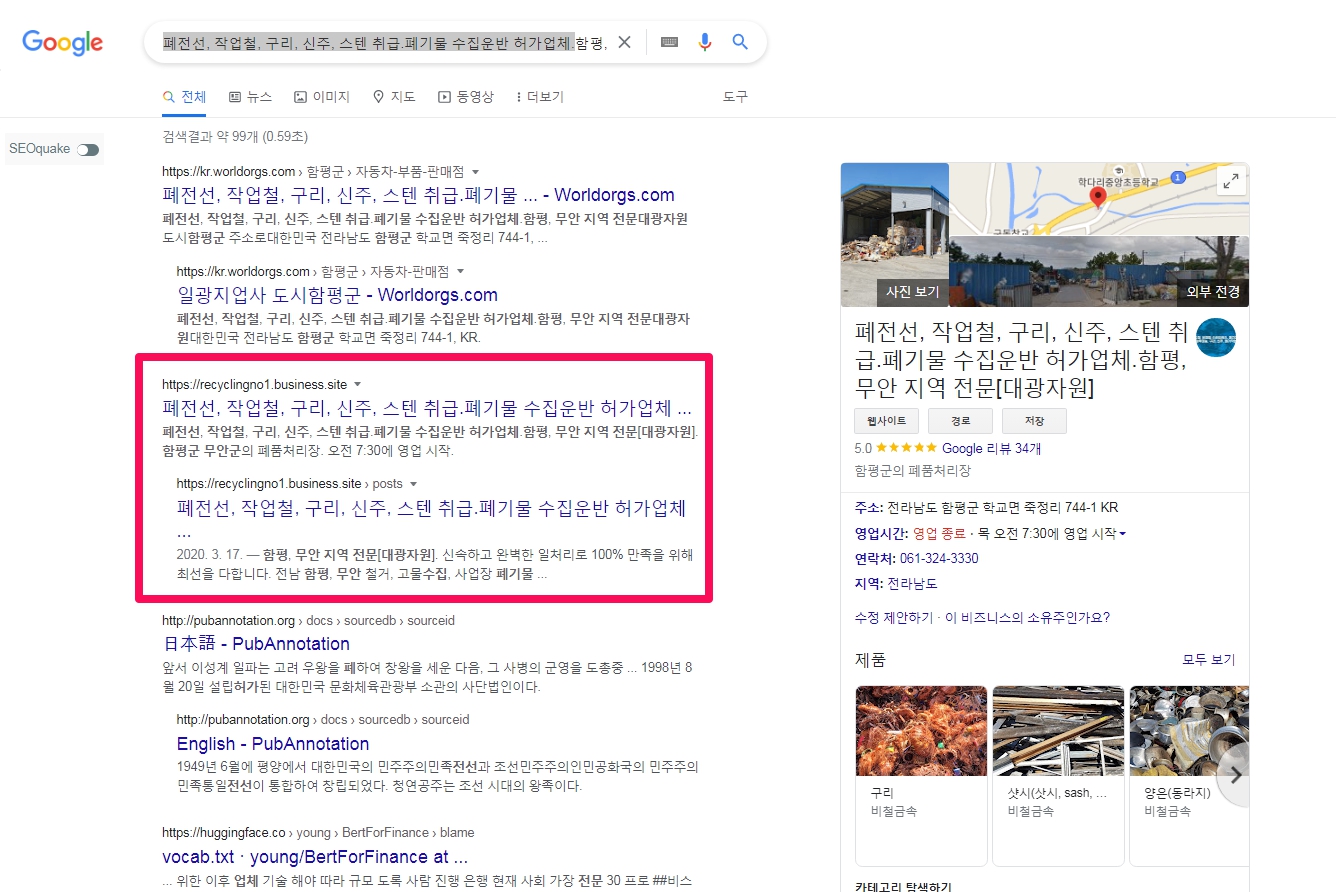Switch to the 뉴스 tab
The width and height of the screenshot is (1336, 892).
click(250, 97)
